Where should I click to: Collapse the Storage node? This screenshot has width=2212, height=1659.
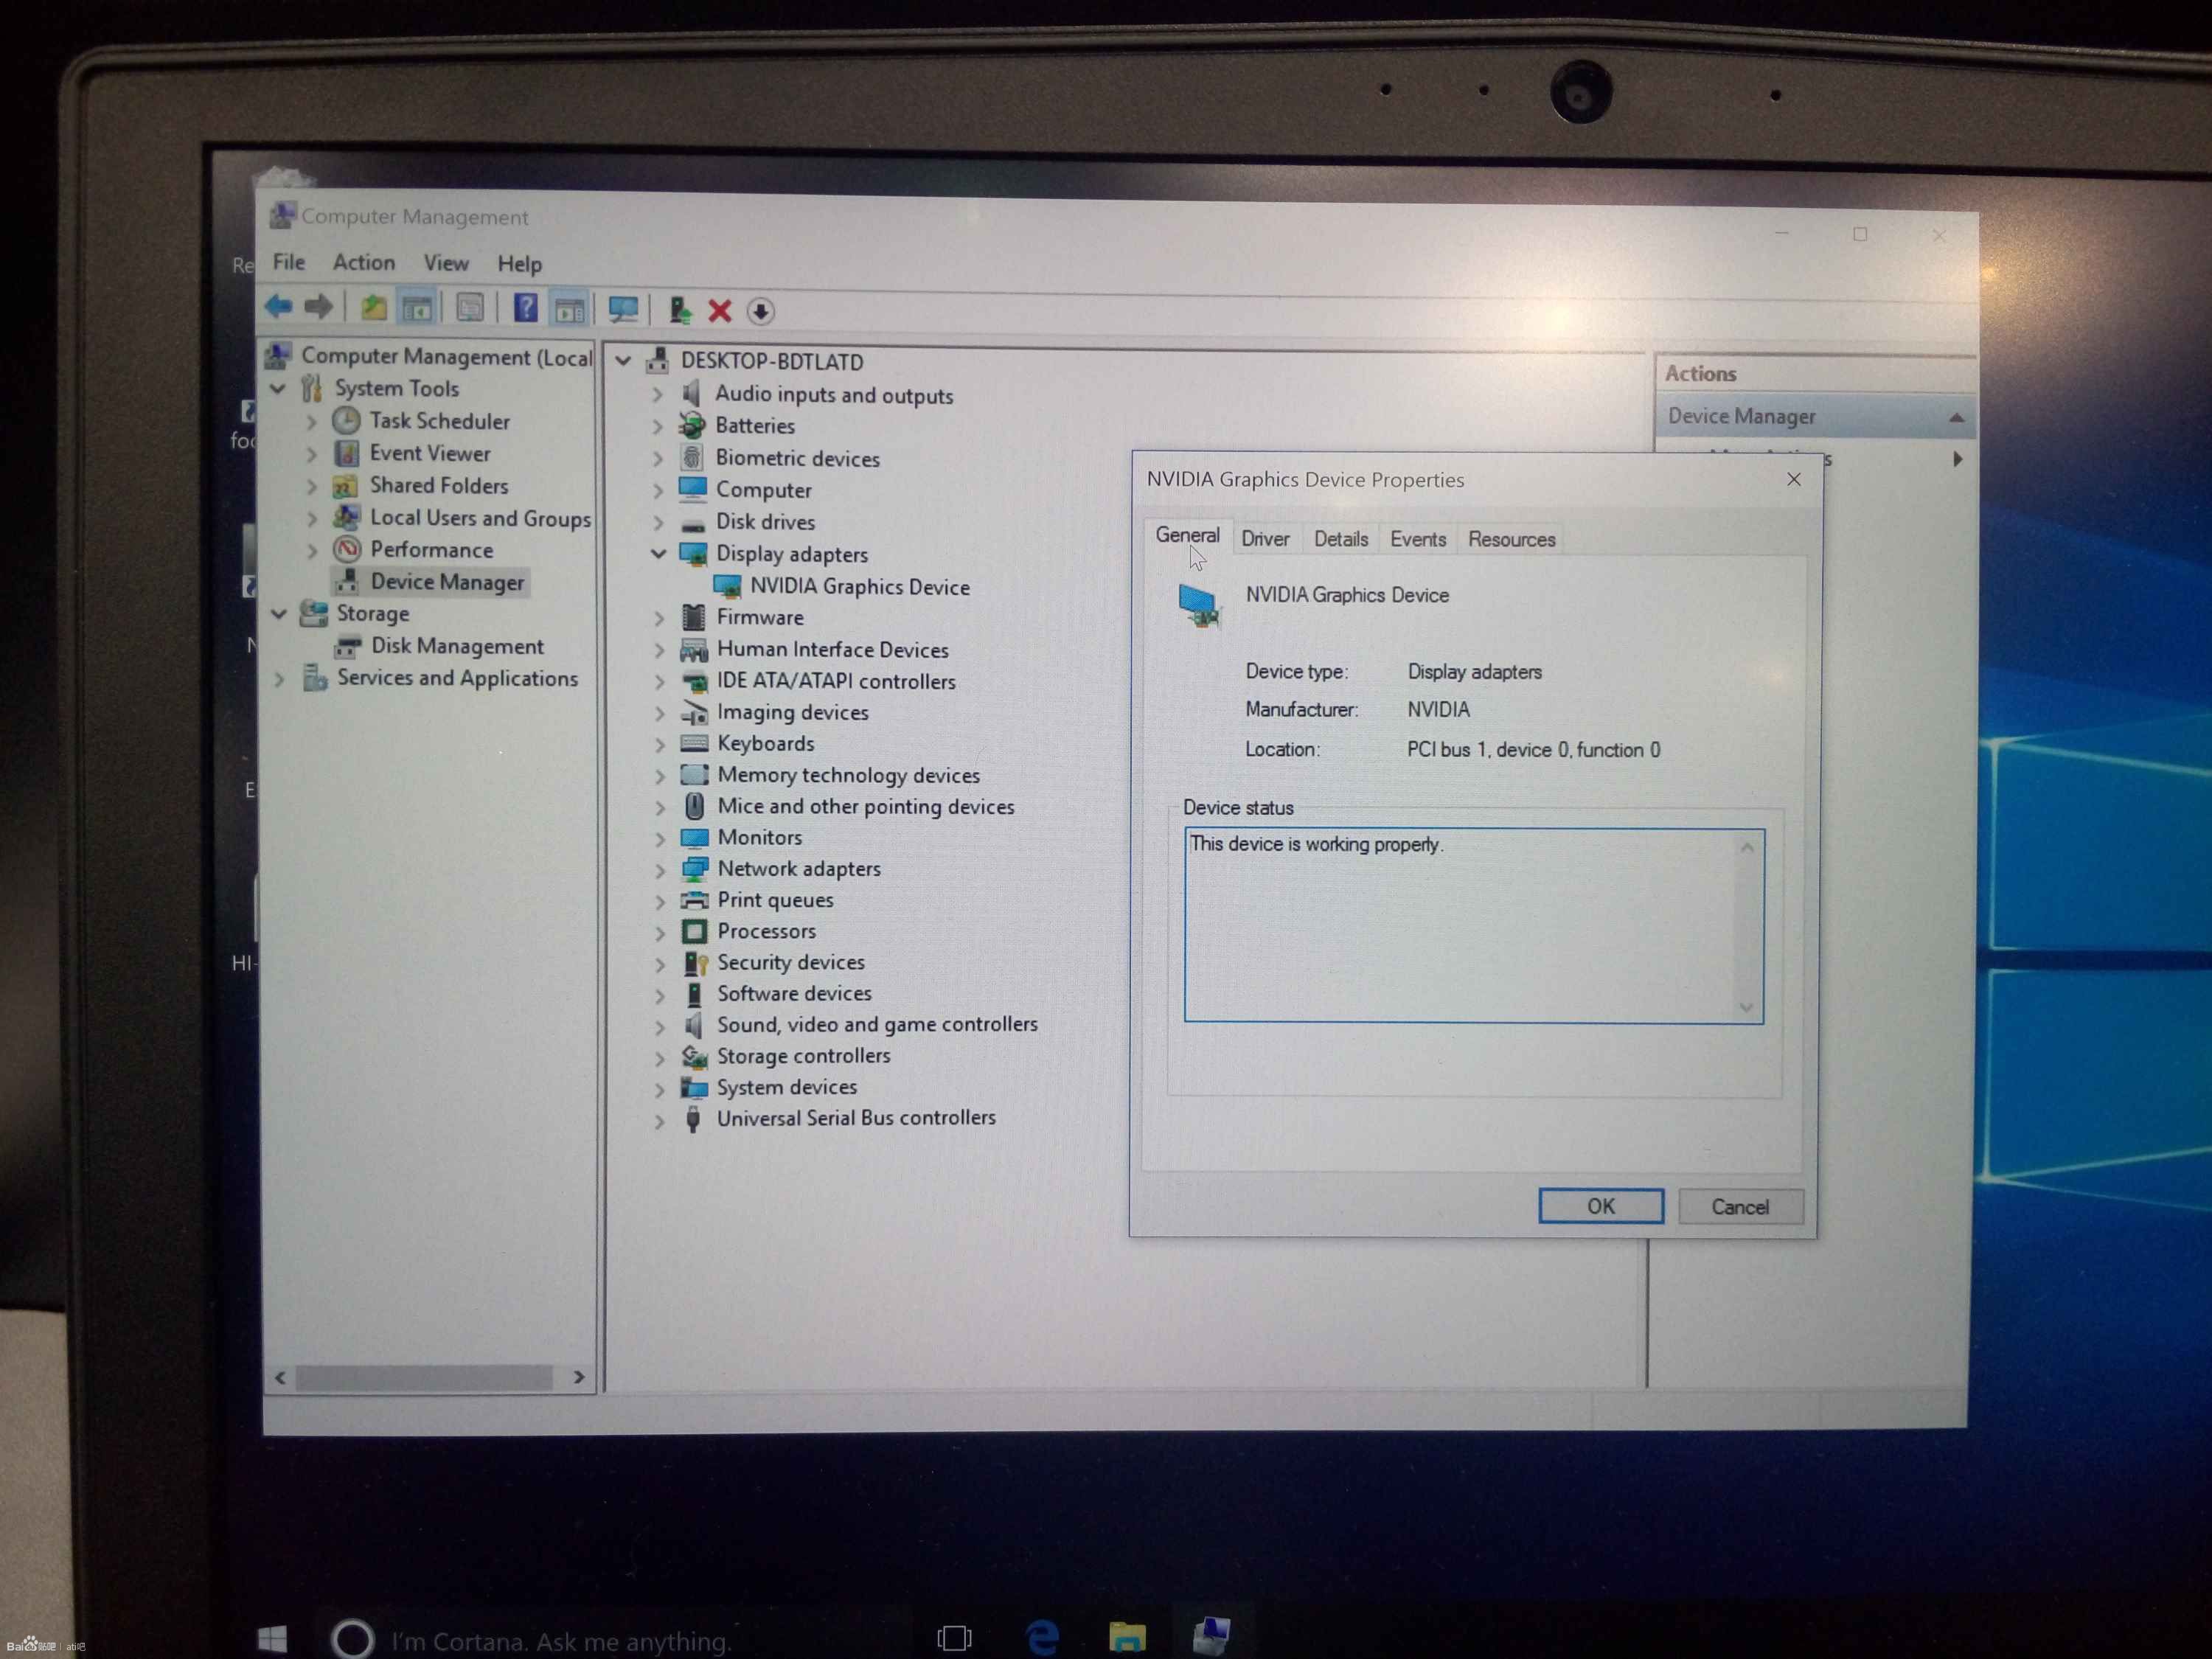[x=279, y=613]
